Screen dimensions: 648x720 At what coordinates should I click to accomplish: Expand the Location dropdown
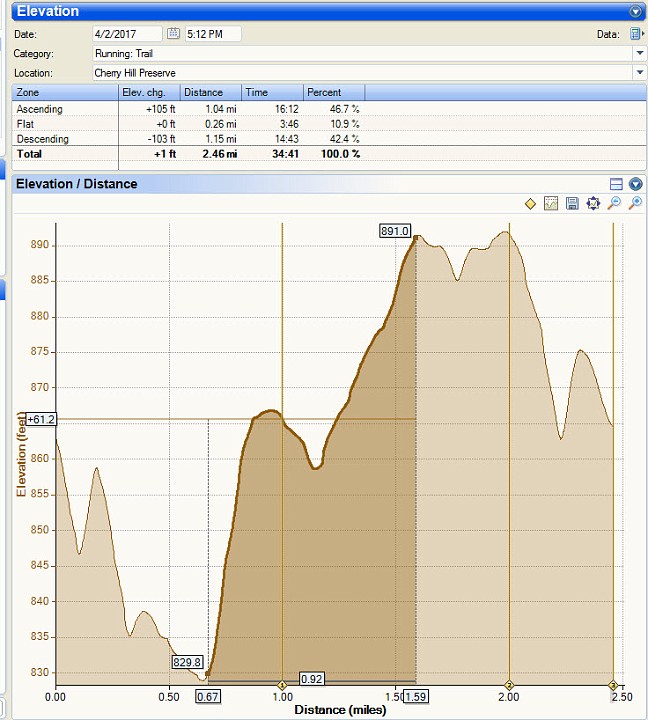(x=639, y=73)
